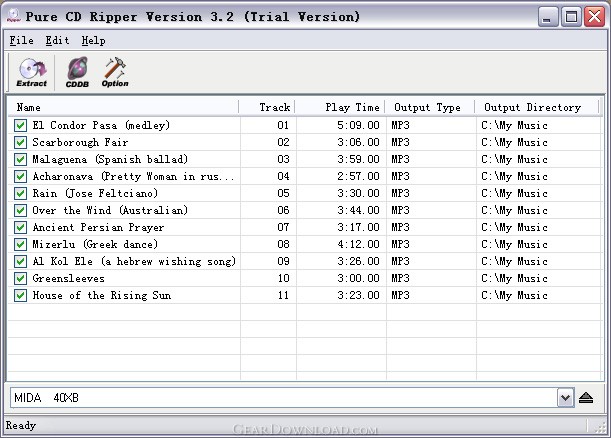Click track number 09
This screenshot has height=438, width=611.
[283, 261]
